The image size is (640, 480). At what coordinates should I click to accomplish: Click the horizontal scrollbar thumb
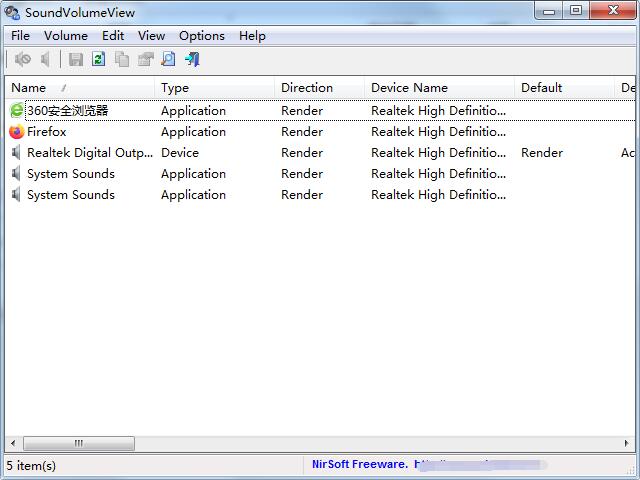pyautogui.click(x=79, y=443)
